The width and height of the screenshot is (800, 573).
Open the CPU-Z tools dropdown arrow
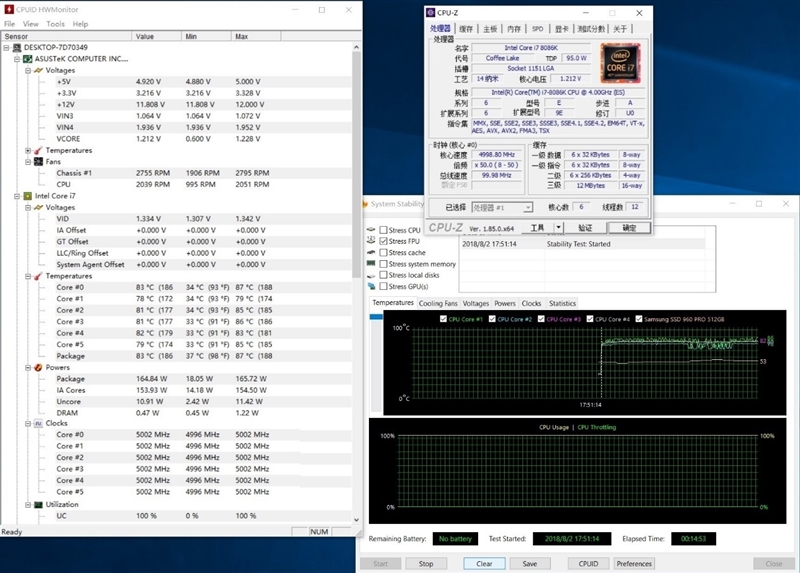coord(559,228)
